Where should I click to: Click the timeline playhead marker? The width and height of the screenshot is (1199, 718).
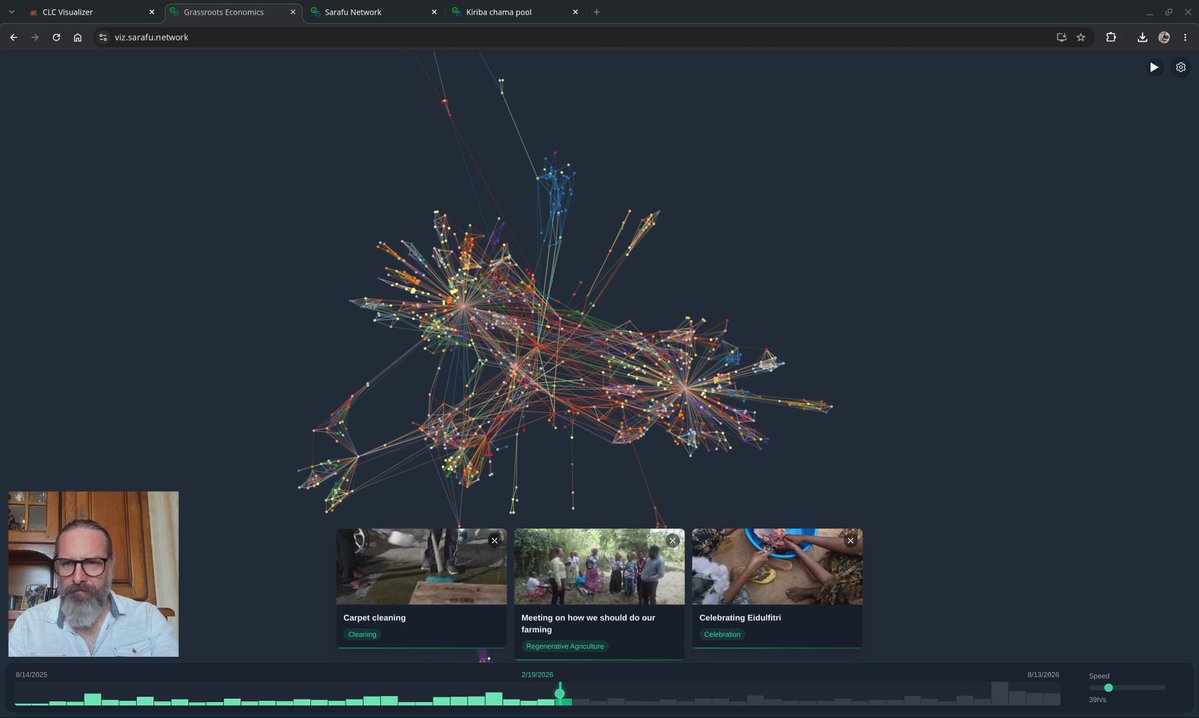[560, 694]
